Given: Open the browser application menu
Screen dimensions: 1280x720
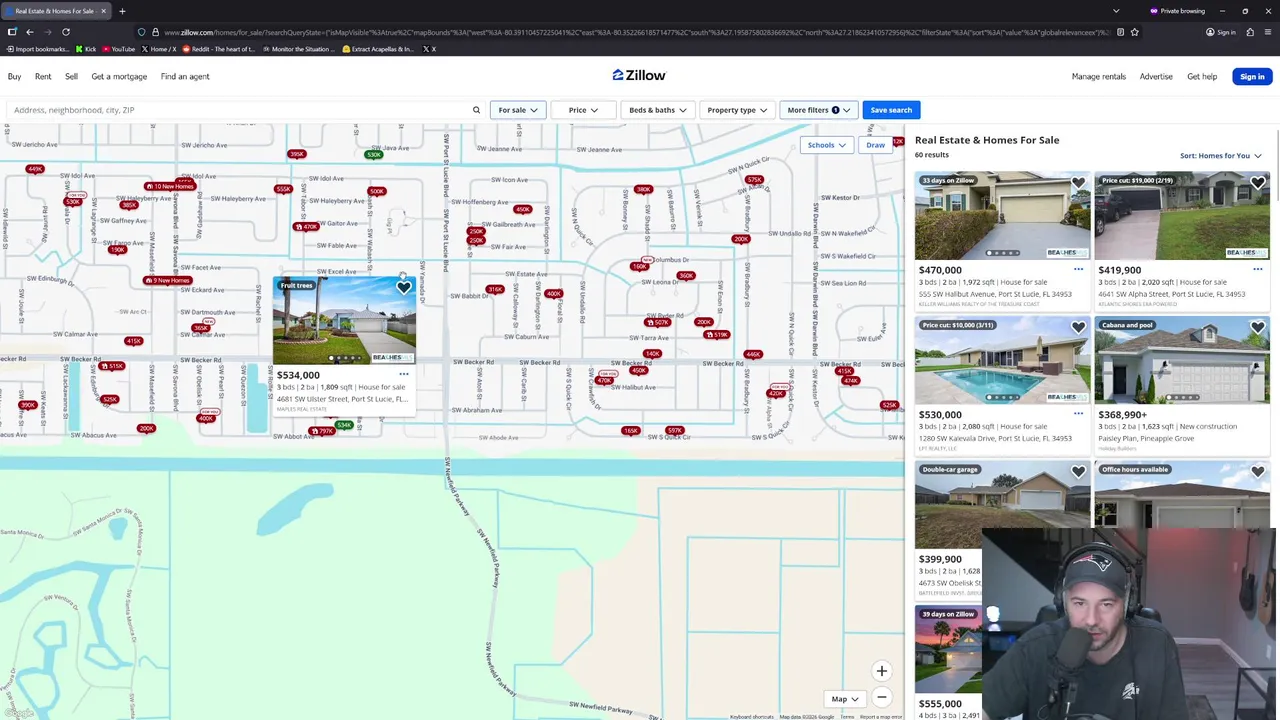Looking at the screenshot, I should (1267, 32).
